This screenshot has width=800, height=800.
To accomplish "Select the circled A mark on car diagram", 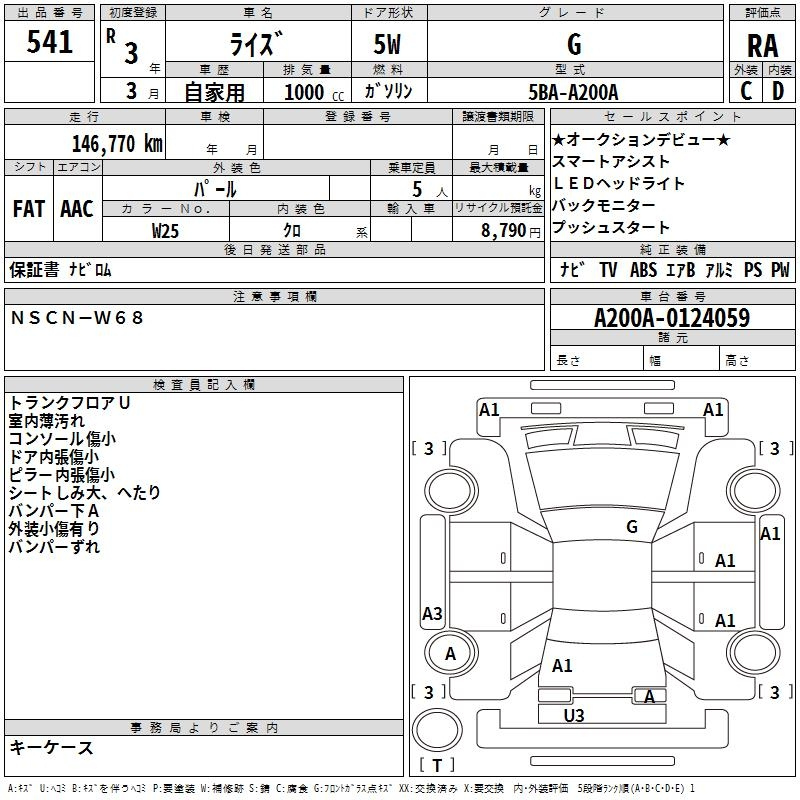I will click(x=450, y=653).
